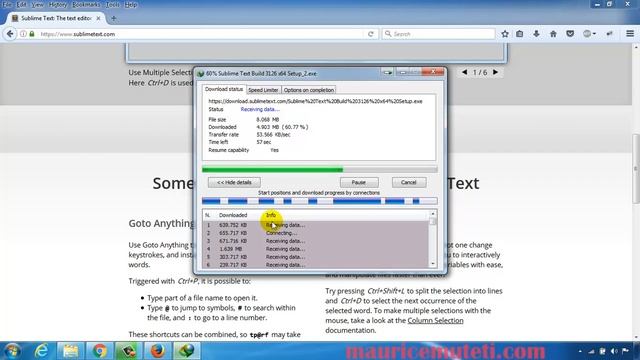Viewport: 640px width, 360px height.
Task: Open the Help menu
Action: click(x=131, y=5)
